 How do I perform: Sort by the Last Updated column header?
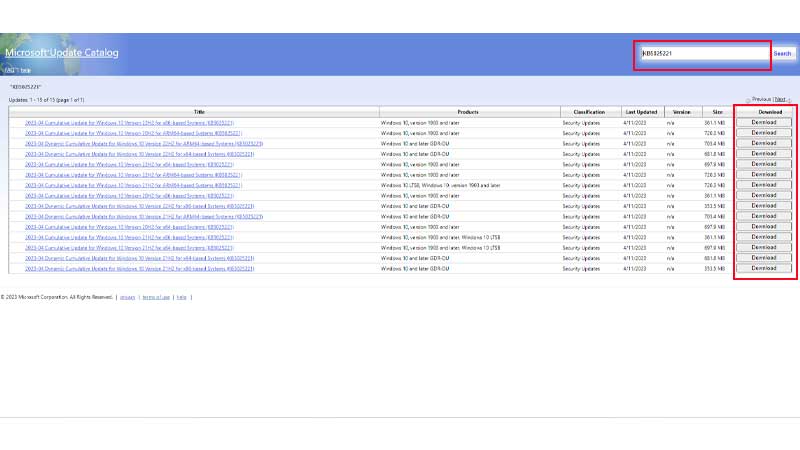coord(641,112)
